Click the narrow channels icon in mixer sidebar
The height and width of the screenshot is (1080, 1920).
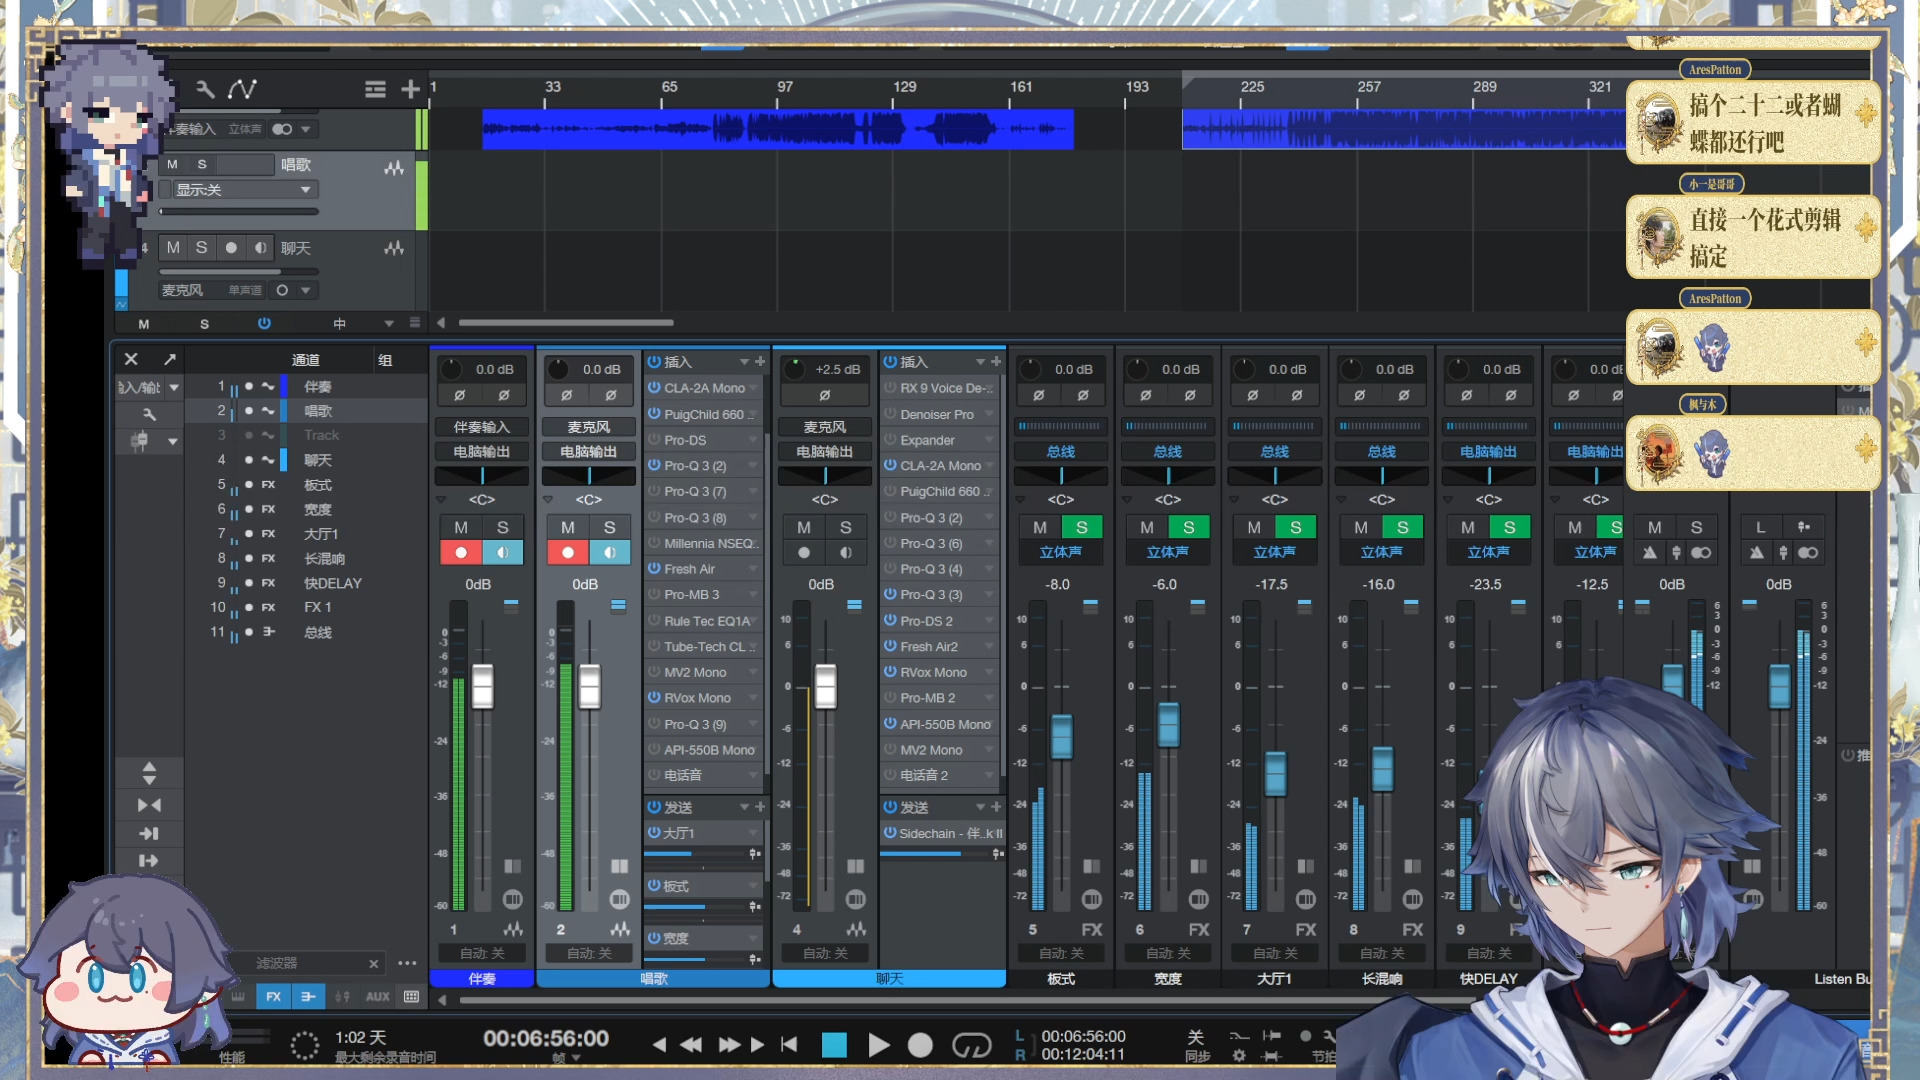click(x=149, y=805)
